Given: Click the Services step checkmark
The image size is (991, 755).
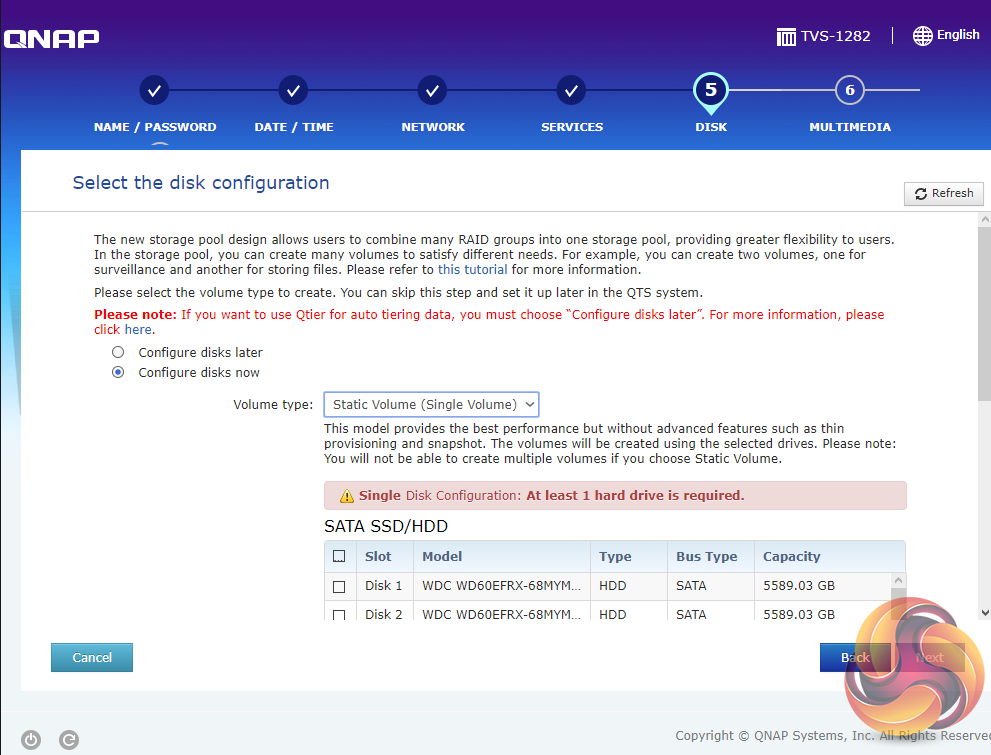Looking at the screenshot, I should pyautogui.click(x=571, y=91).
